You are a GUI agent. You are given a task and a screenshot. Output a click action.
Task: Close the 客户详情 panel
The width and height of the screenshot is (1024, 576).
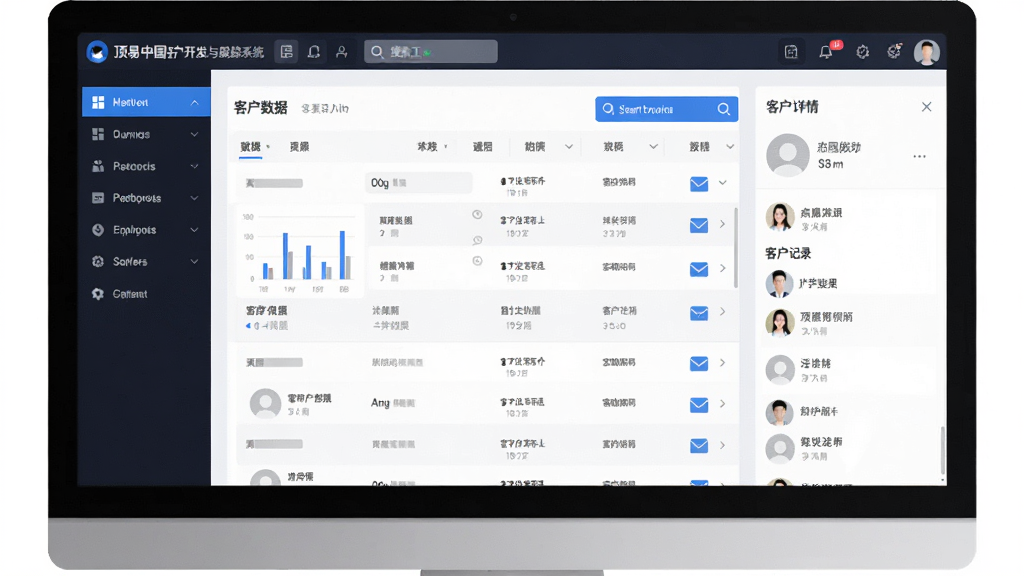(x=927, y=106)
